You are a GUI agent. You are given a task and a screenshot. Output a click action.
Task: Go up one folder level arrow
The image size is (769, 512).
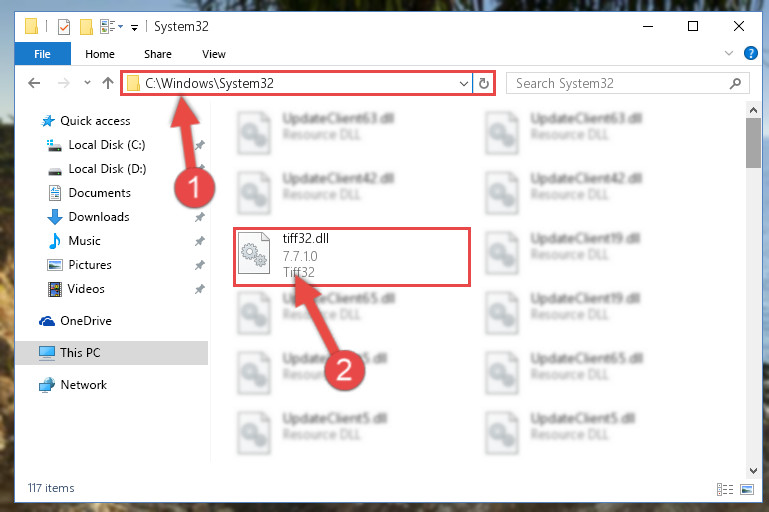[x=107, y=83]
